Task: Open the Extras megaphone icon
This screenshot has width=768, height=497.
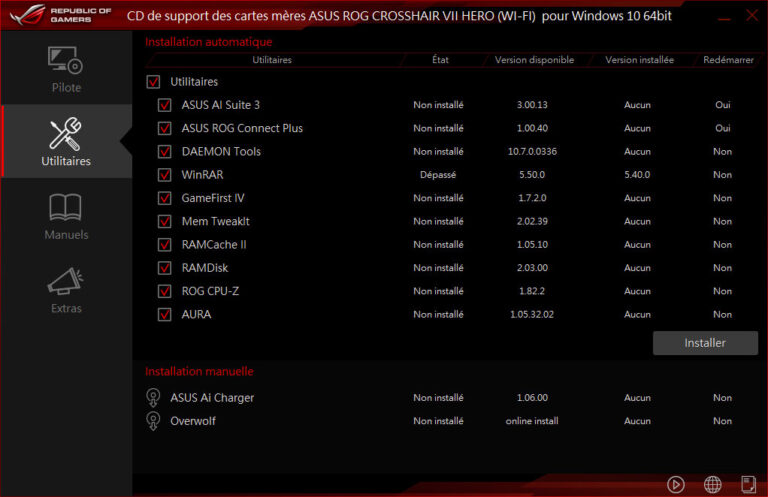Action: click(x=66, y=282)
